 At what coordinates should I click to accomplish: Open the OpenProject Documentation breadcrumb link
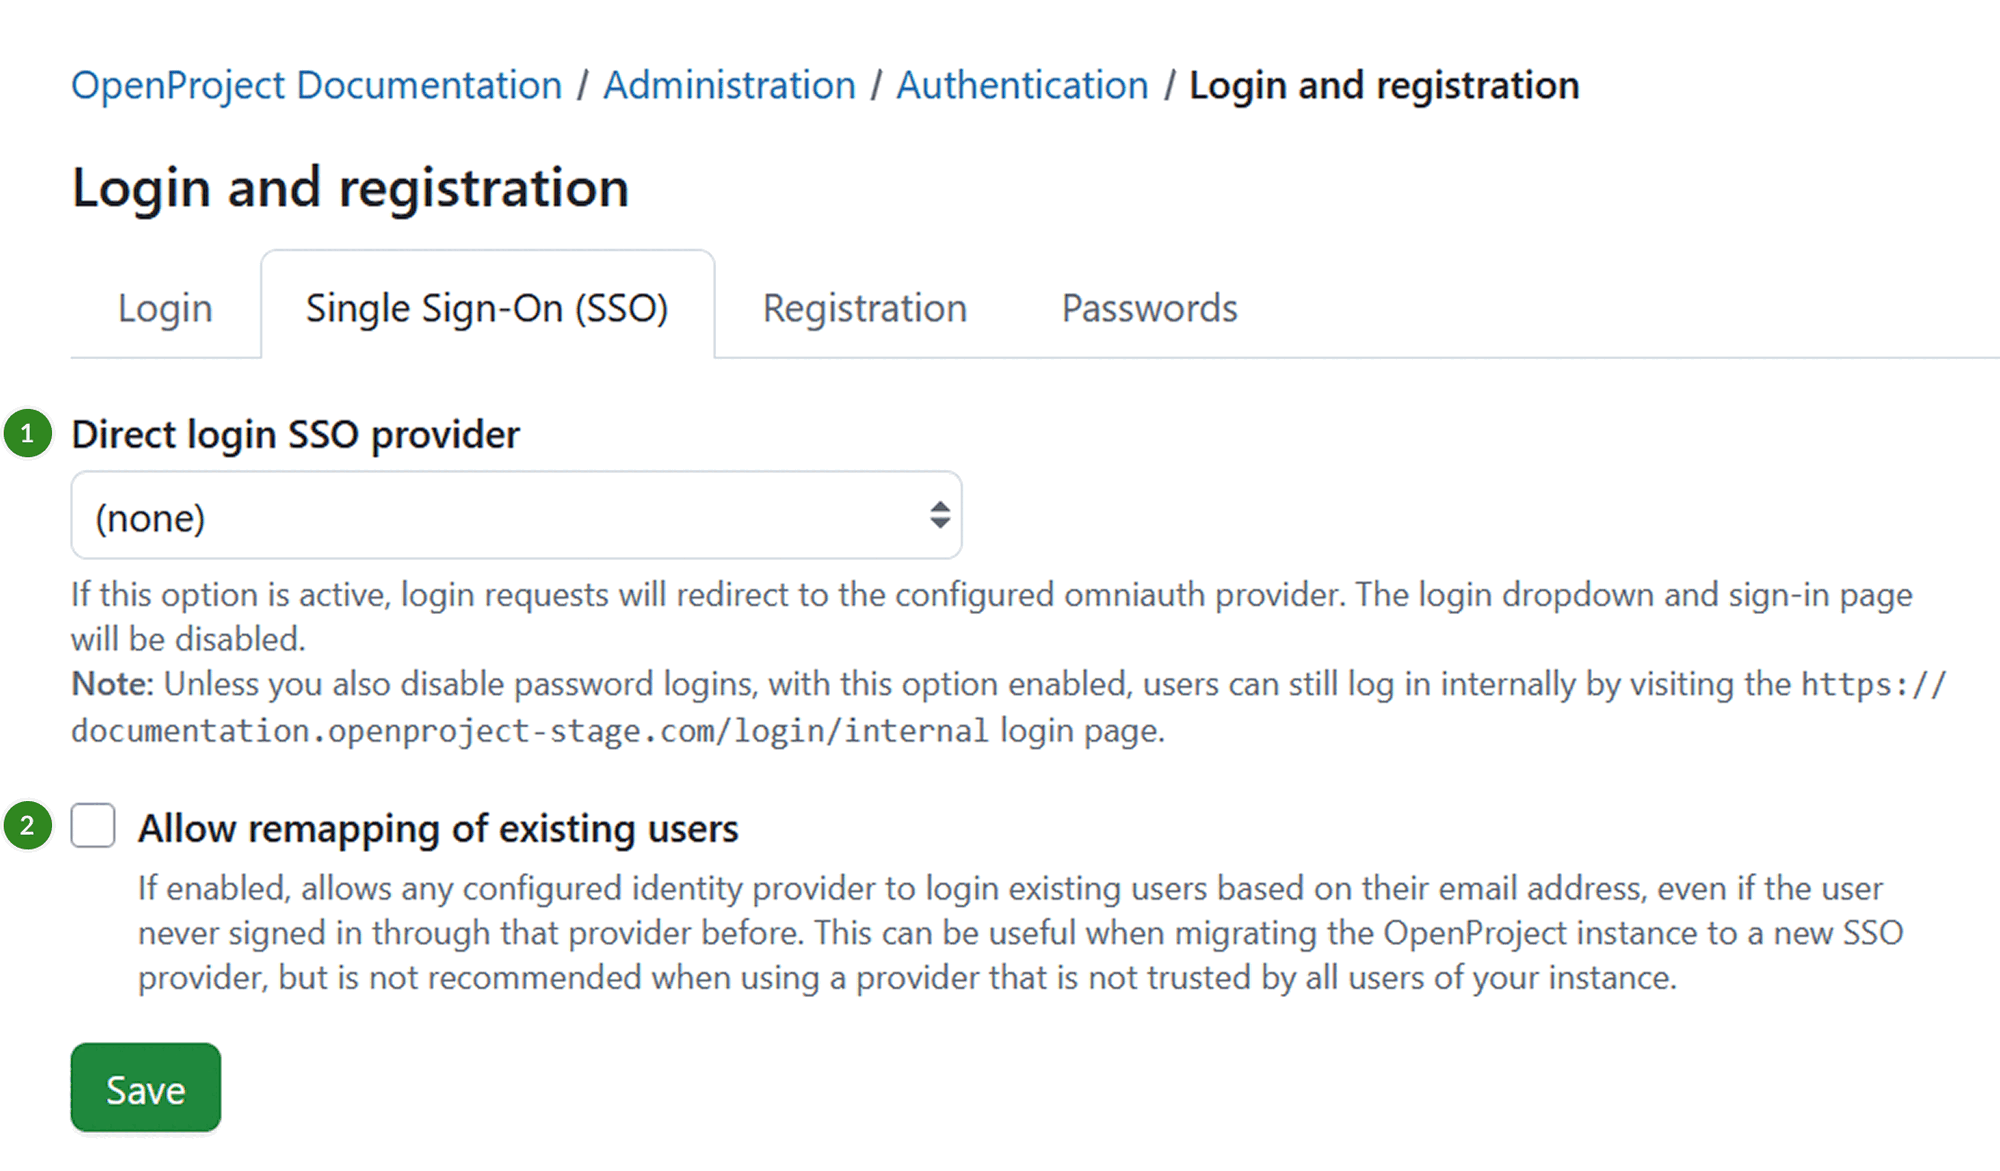pos(314,85)
